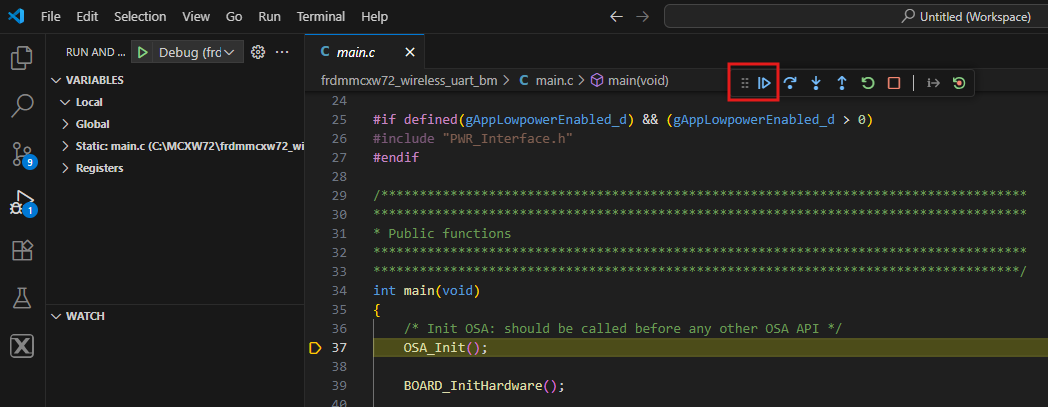Start debugging with green play button
1048x407 pixels.
pos(142,52)
